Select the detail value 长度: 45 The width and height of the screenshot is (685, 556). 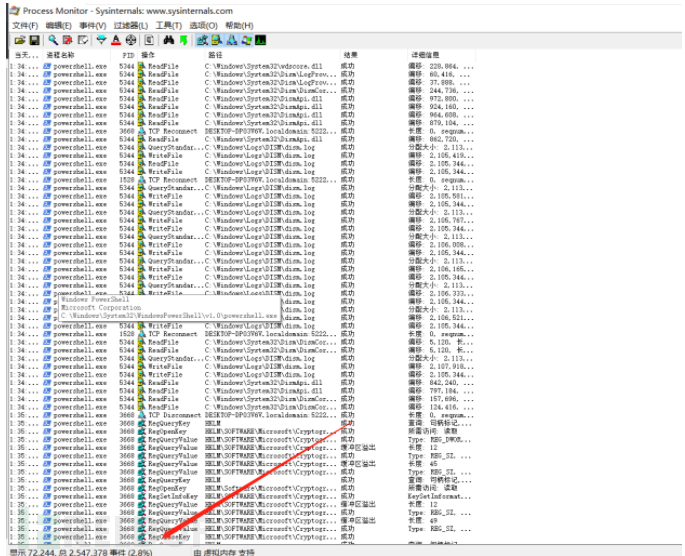[422, 464]
